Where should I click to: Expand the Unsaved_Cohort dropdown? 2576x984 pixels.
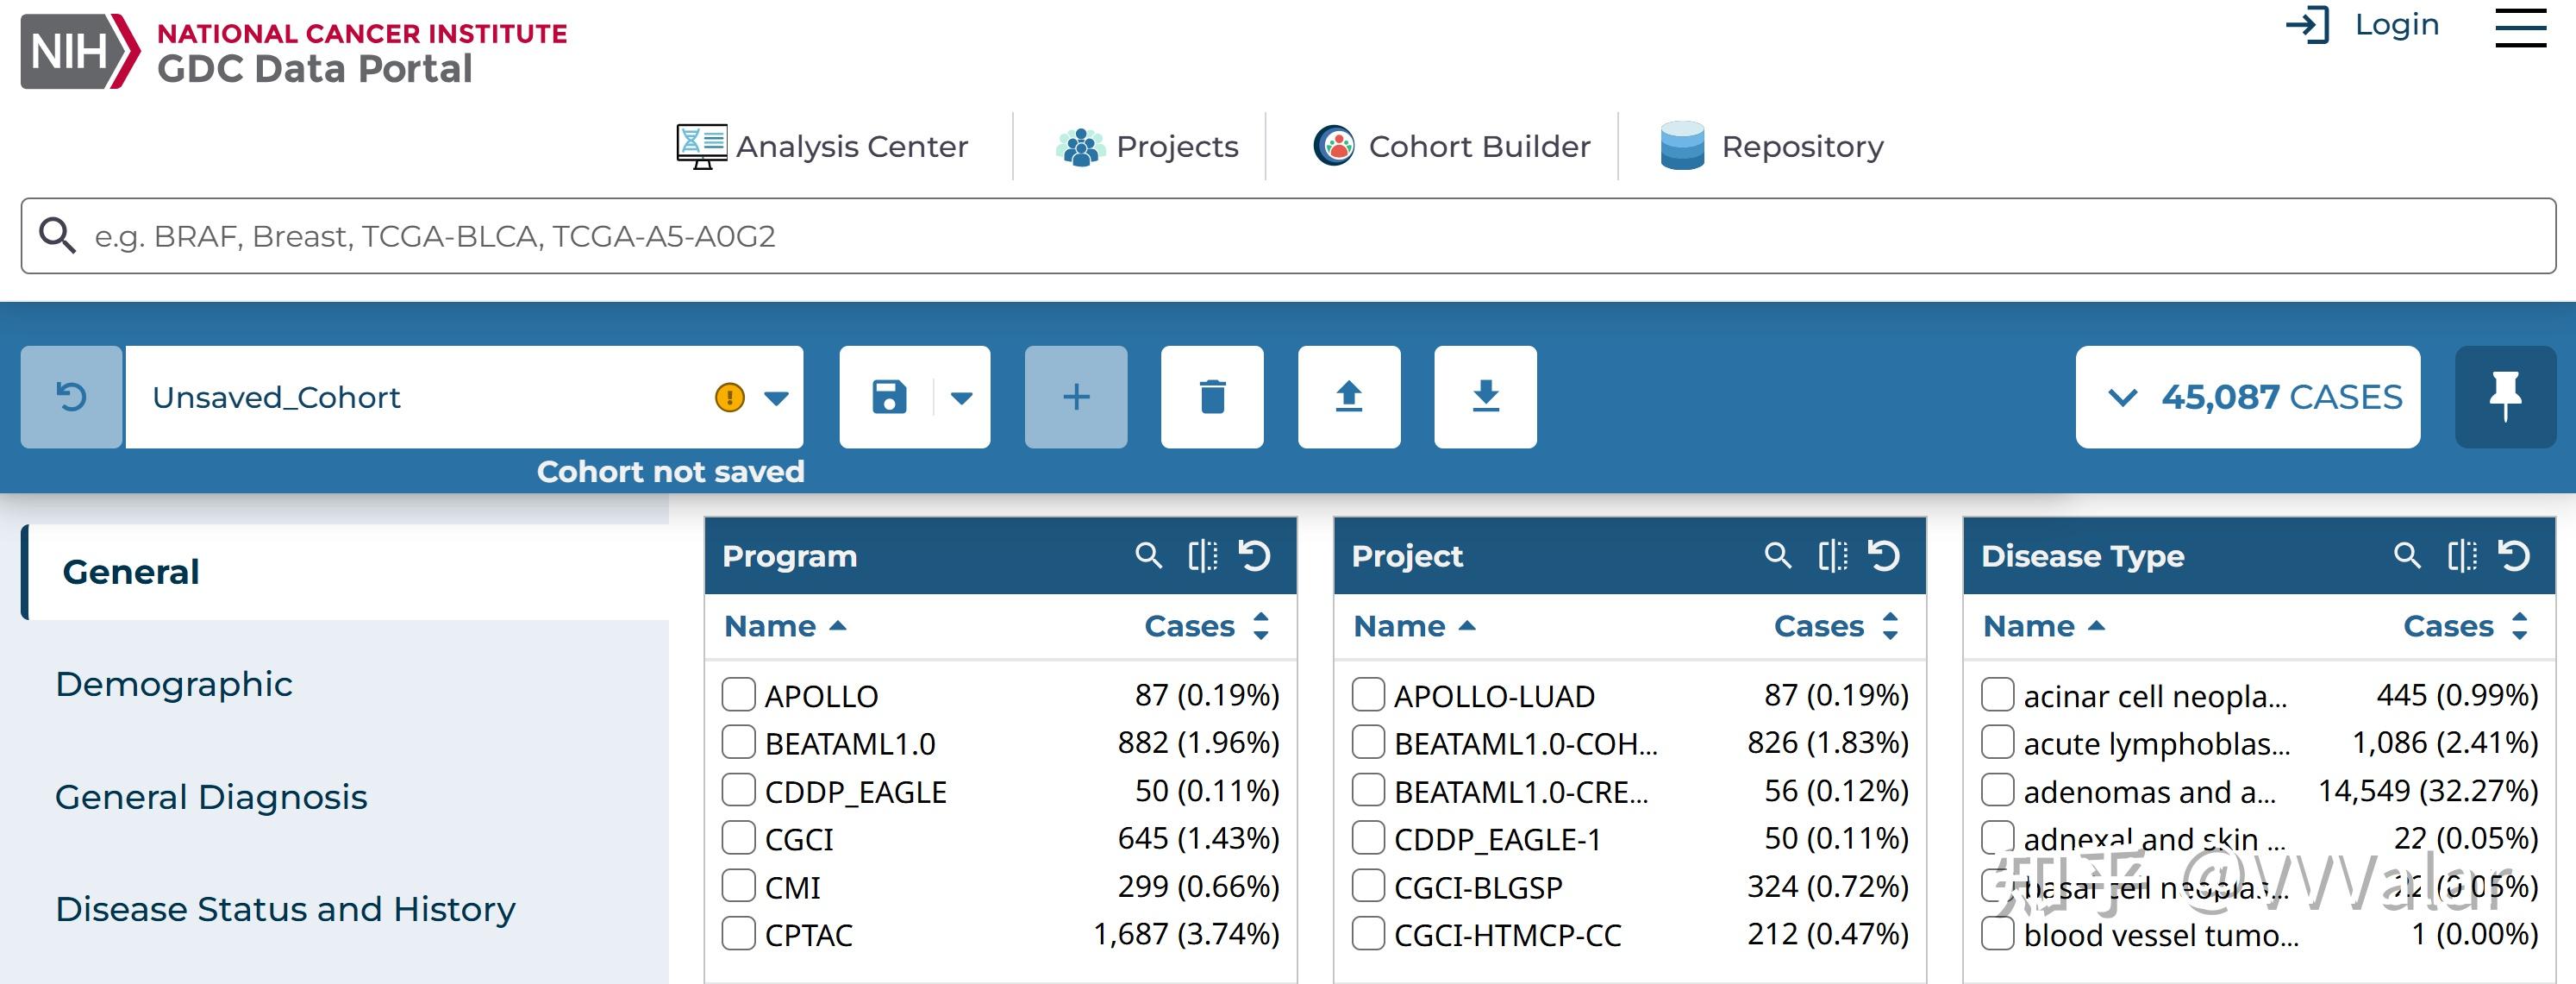pyautogui.click(x=776, y=398)
